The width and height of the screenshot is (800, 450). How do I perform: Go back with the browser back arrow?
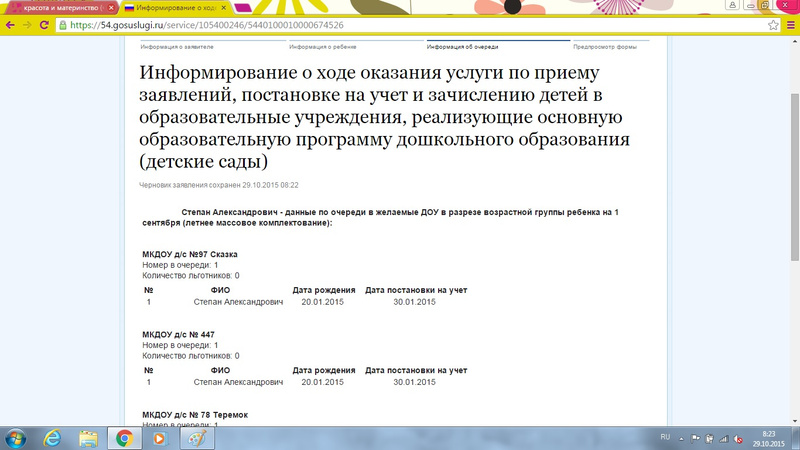(10, 25)
